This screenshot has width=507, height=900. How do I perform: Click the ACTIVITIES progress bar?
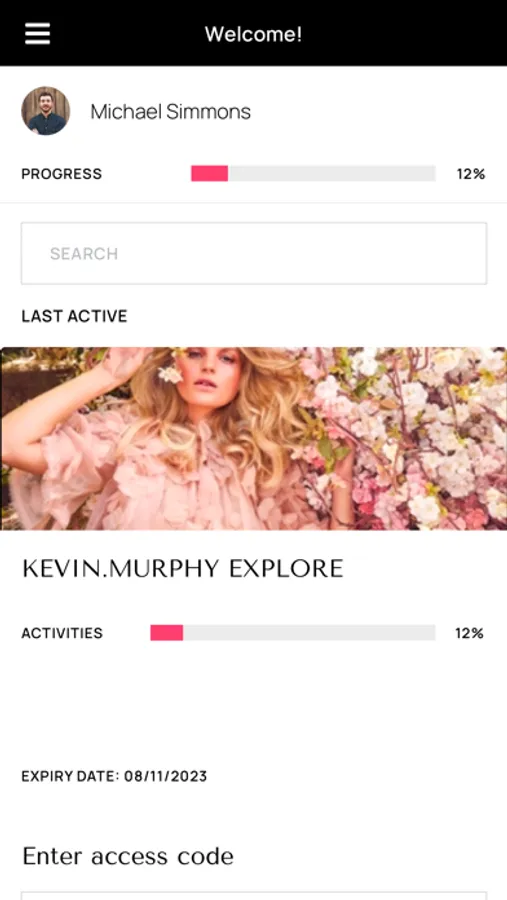click(293, 633)
